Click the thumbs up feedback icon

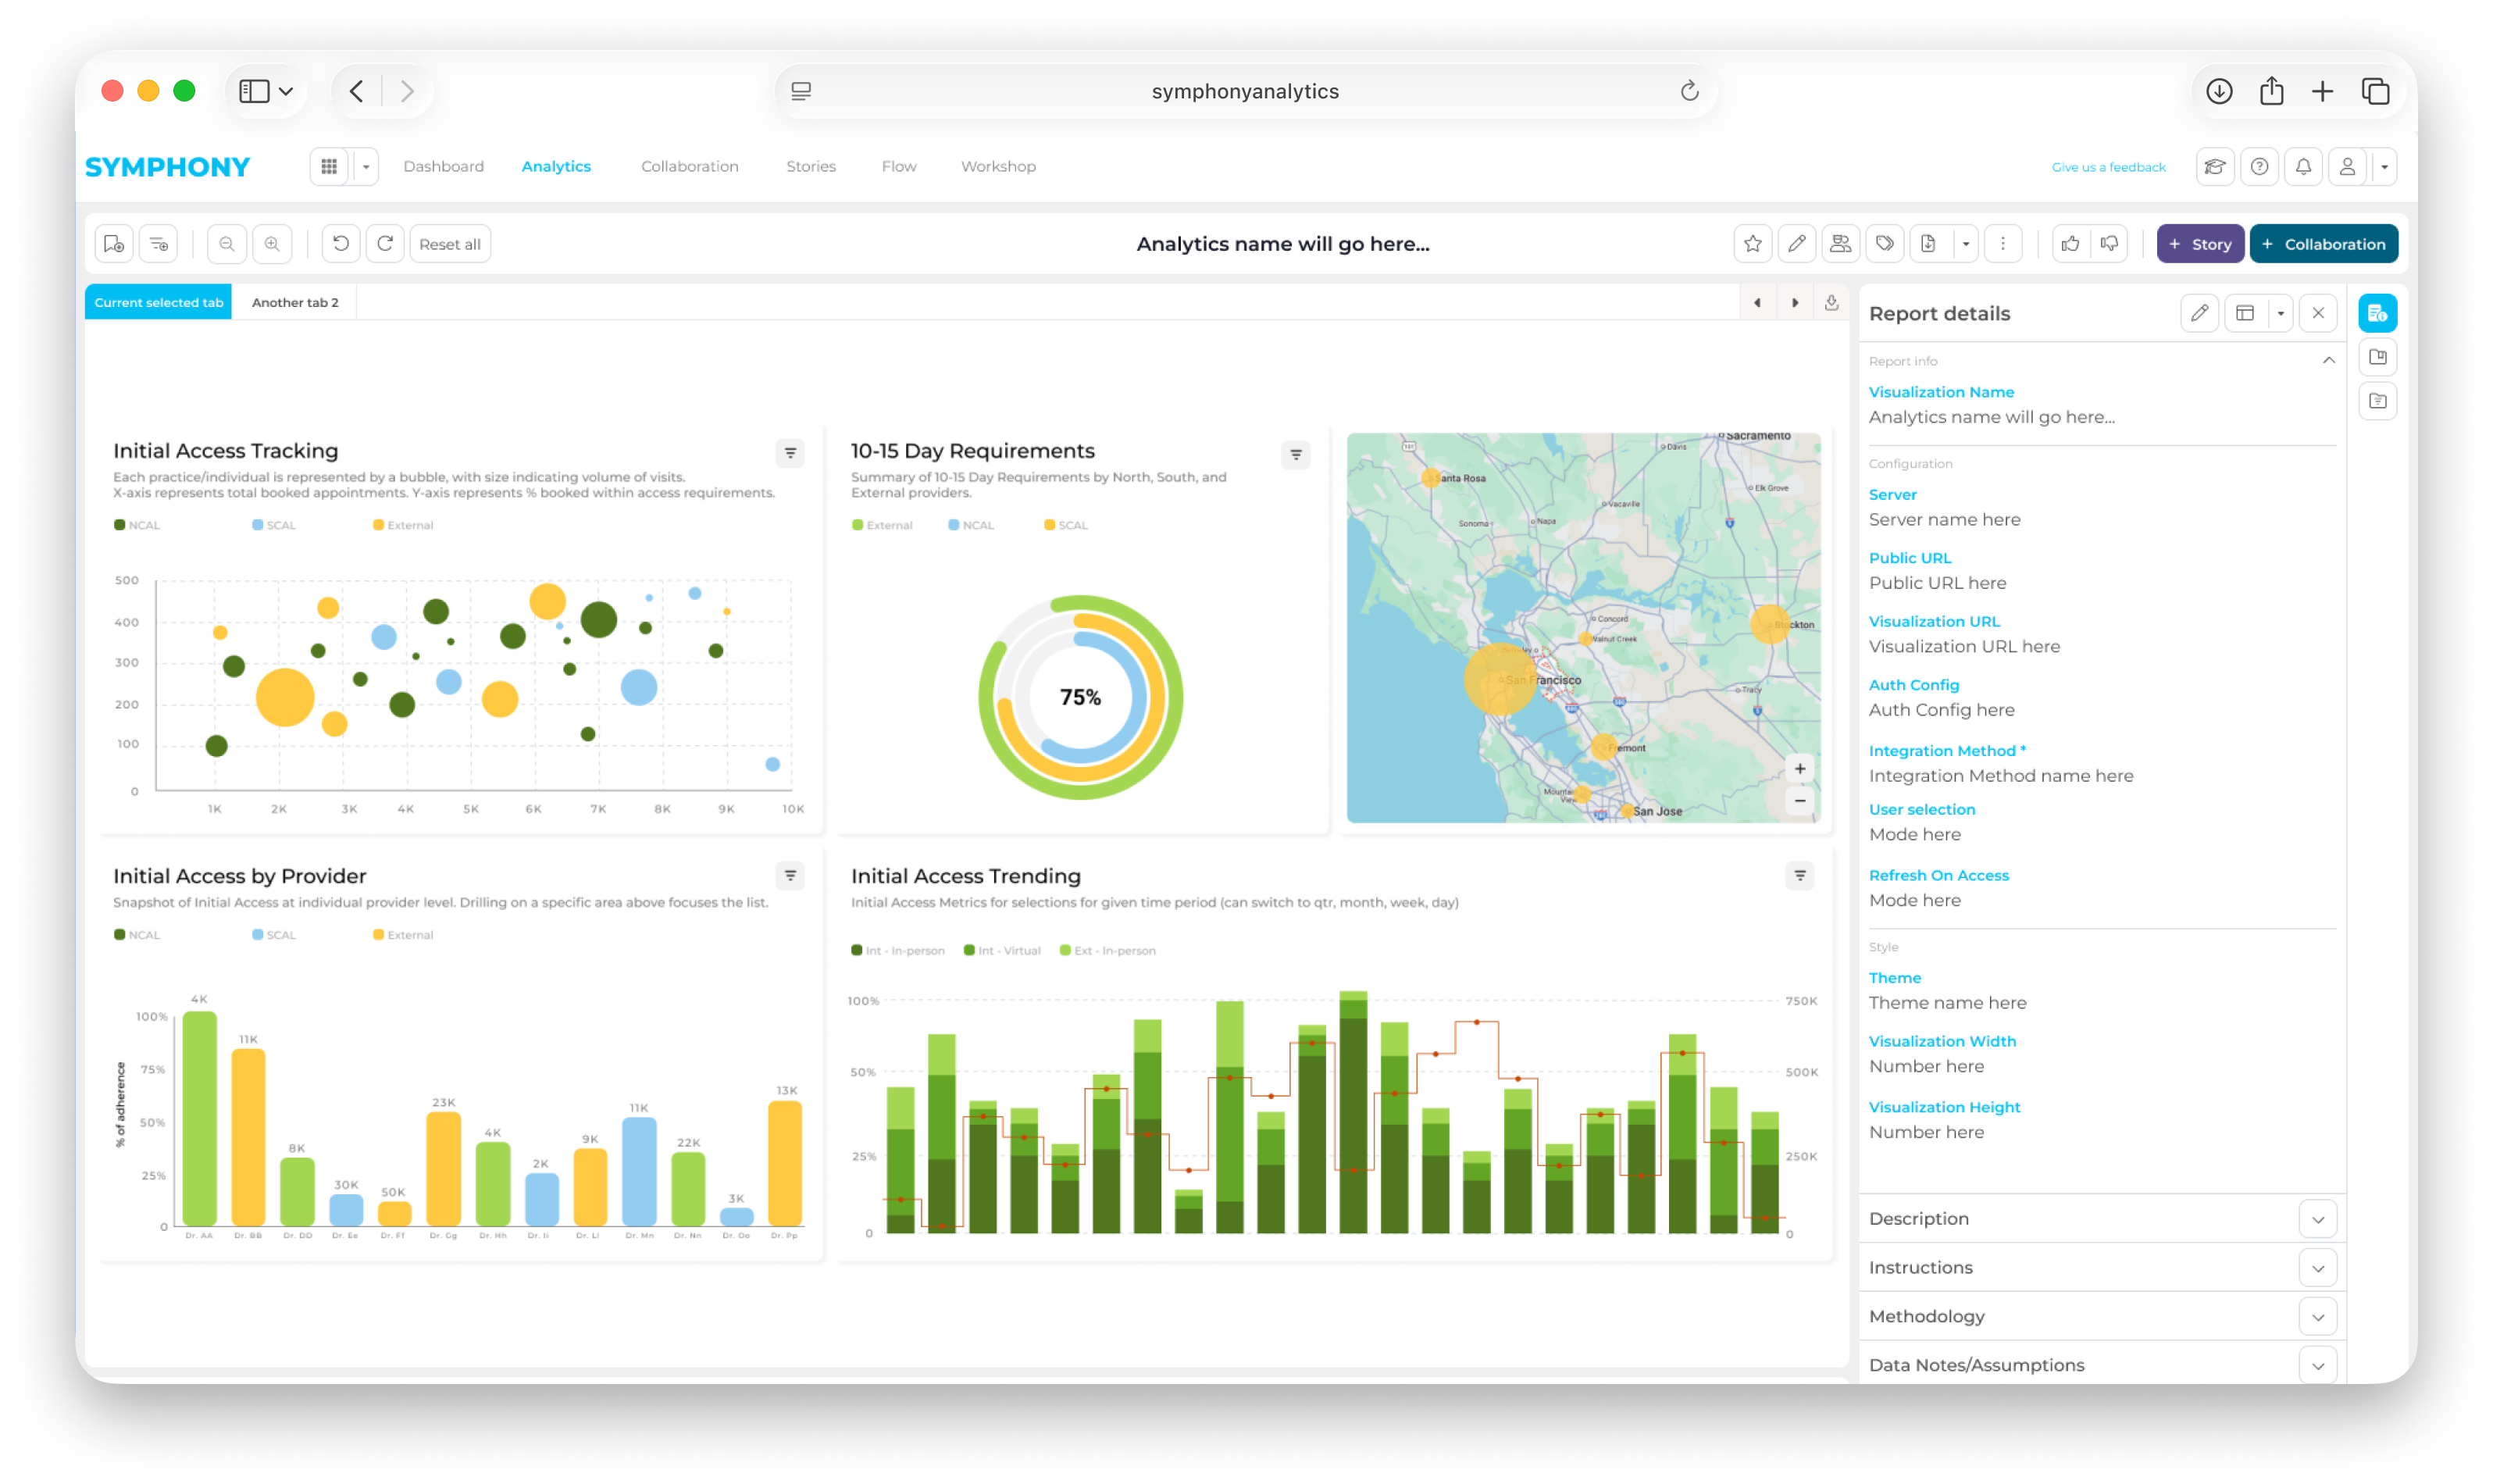pyautogui.click(x=2070, y=243)
